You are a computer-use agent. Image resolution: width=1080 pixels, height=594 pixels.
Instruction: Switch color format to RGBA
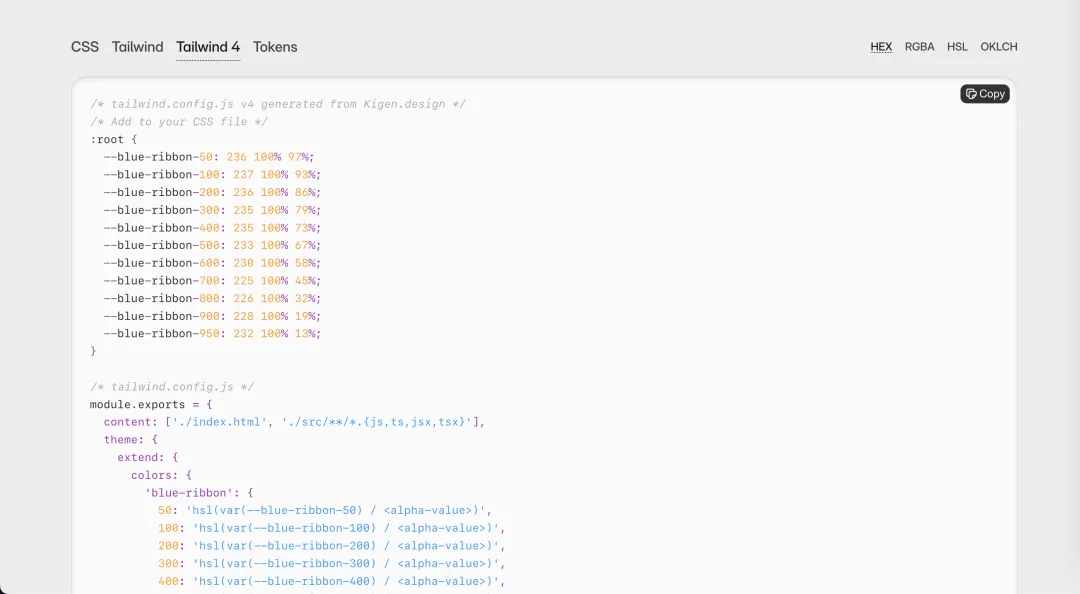pos(919,47)
